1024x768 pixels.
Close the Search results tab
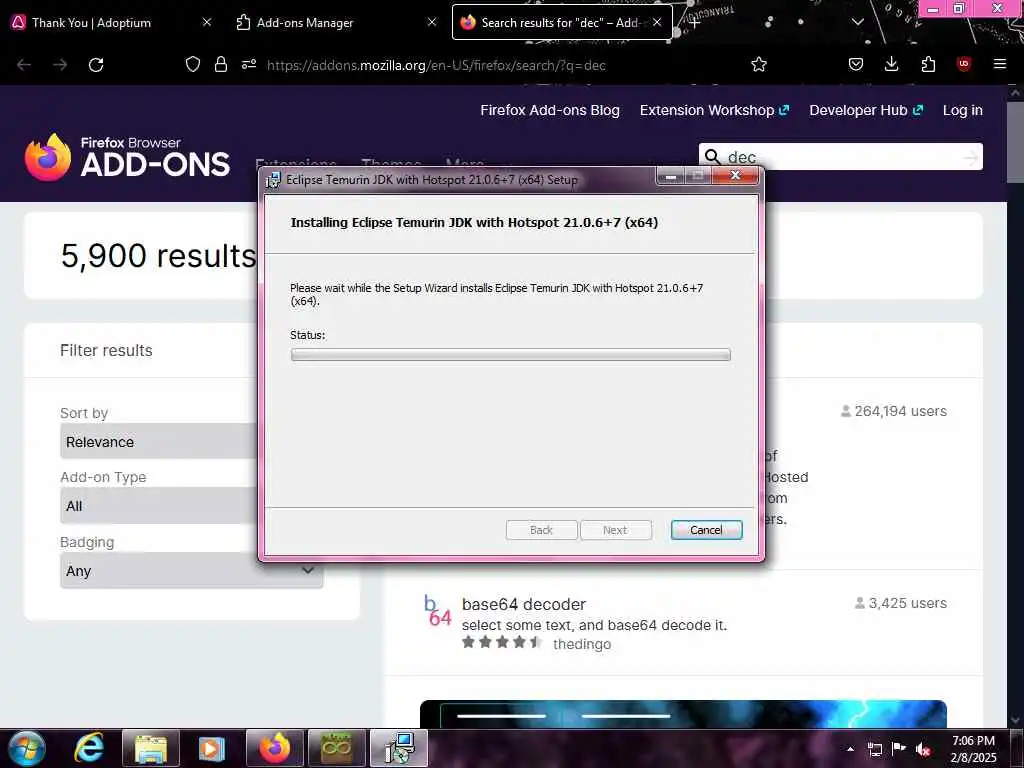tap(657, 22)
